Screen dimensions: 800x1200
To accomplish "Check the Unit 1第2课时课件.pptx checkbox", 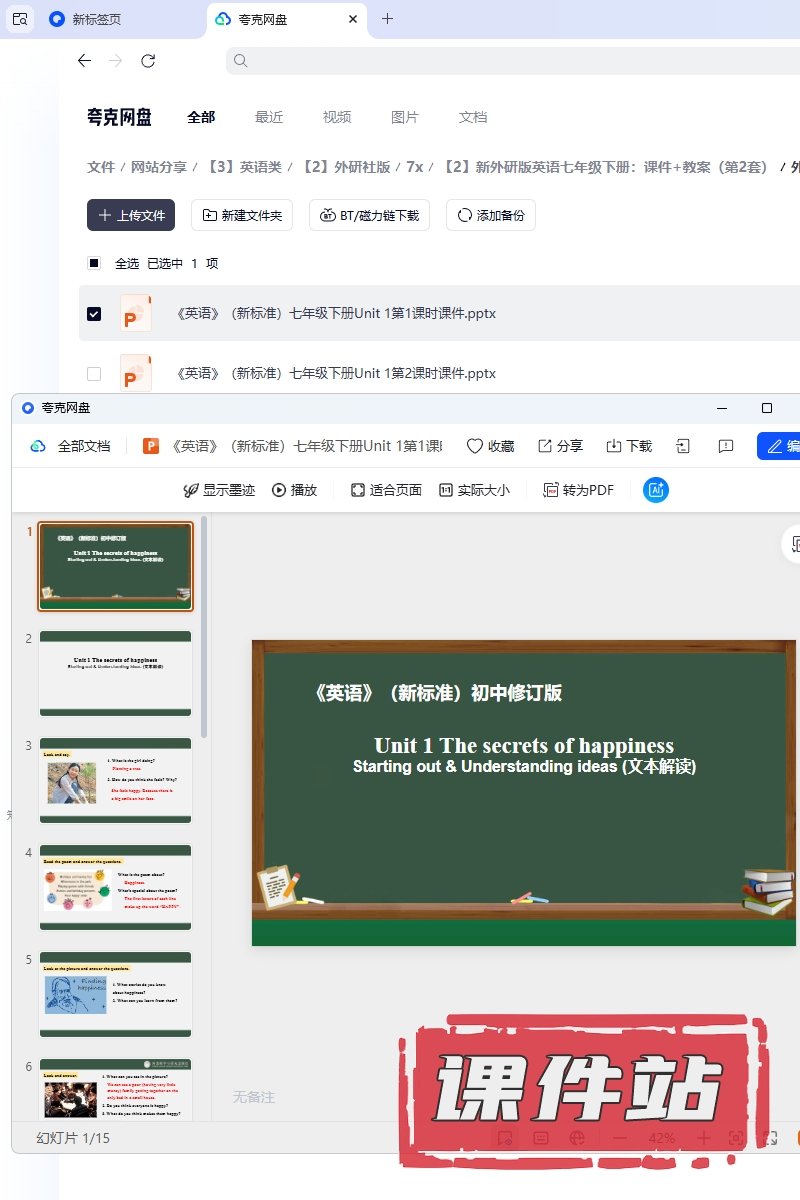I will 94,374.
